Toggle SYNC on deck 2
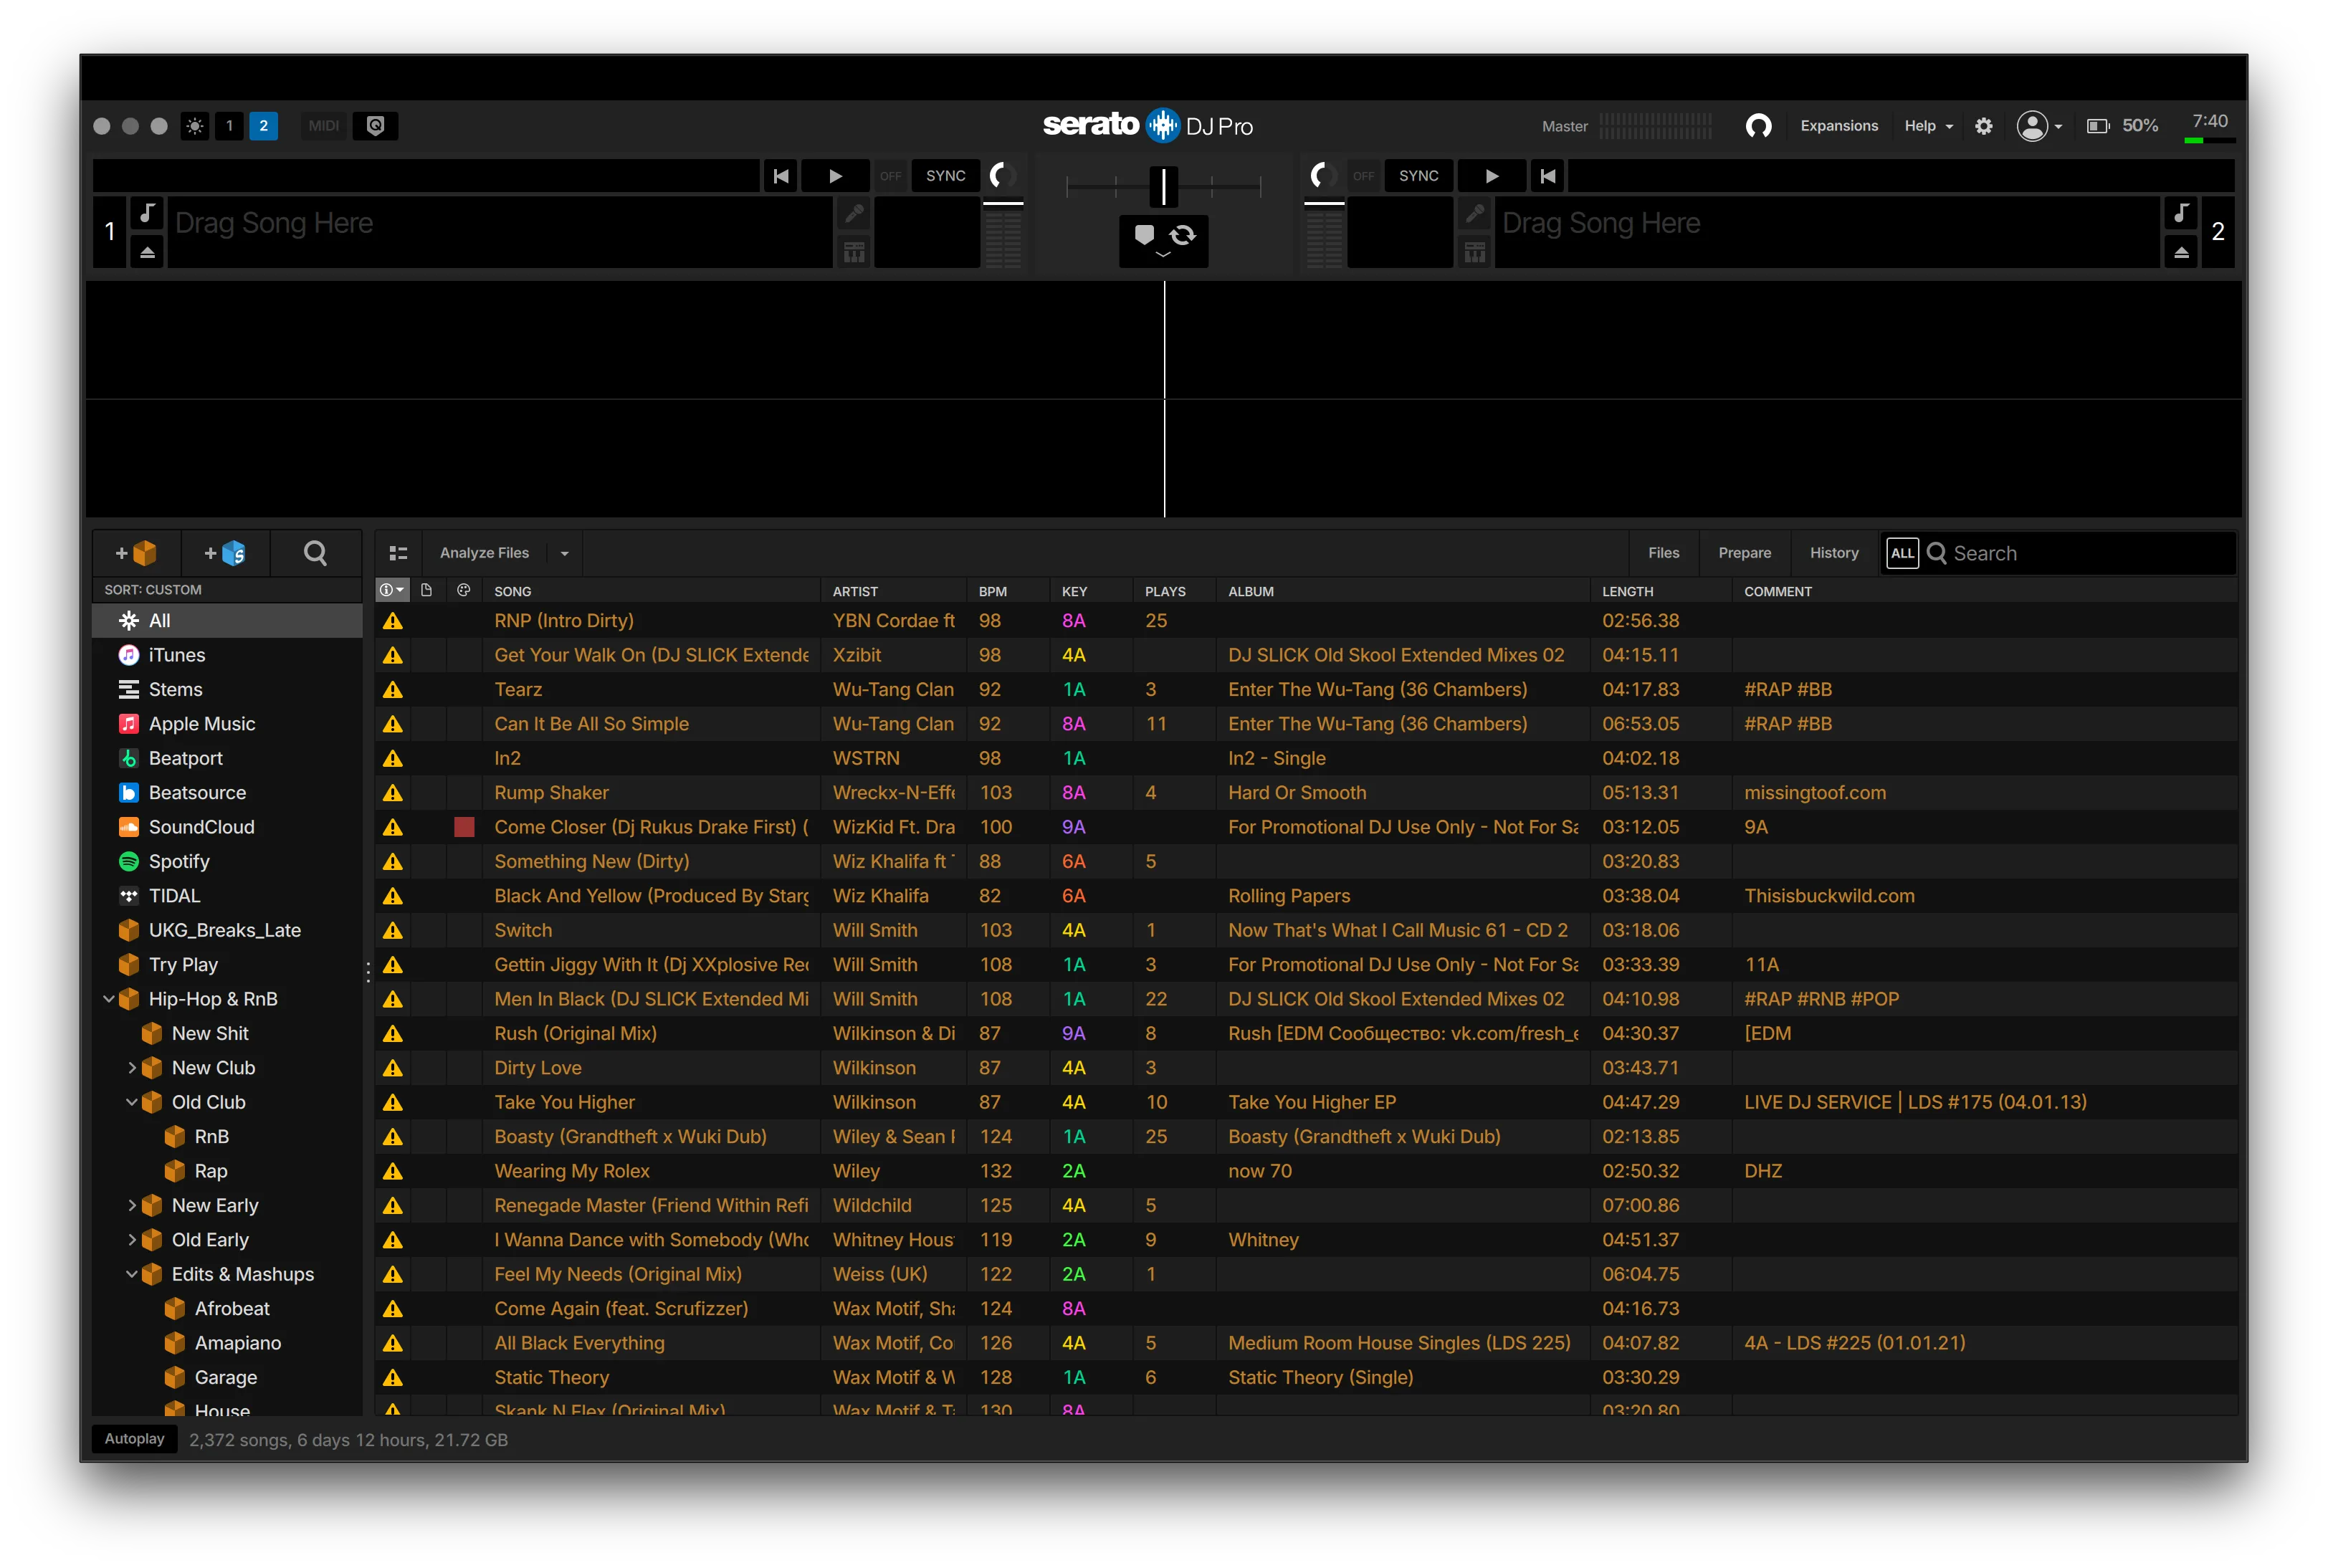2328x1568 pixels. (1418, 176)
